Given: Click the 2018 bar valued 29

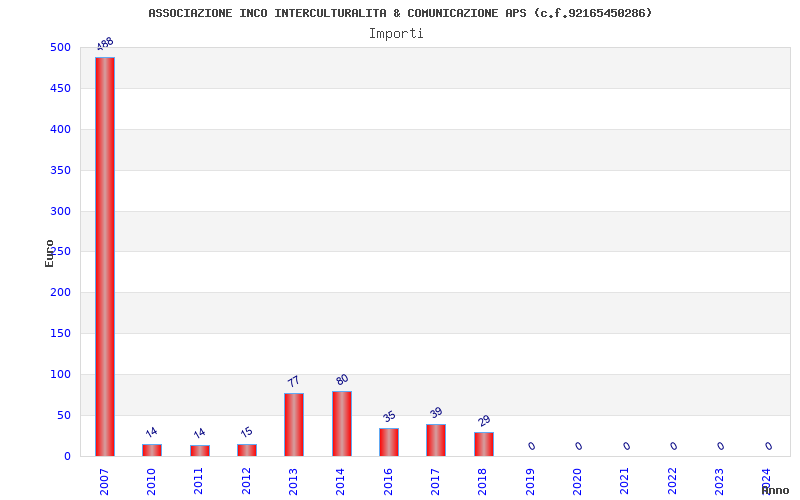Looking at the screenshot, I should pos(484,444).
